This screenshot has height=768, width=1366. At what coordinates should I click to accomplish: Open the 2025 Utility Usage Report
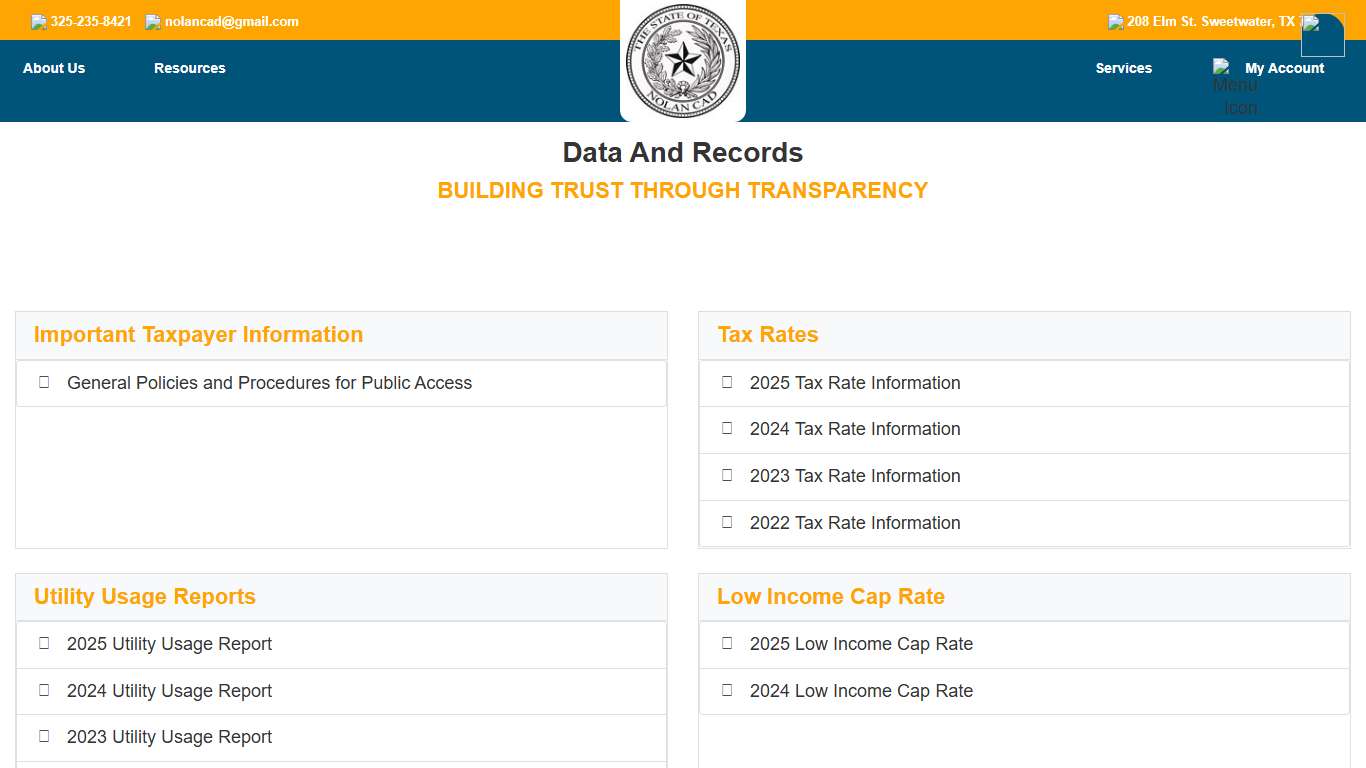(x=169, y=644)
